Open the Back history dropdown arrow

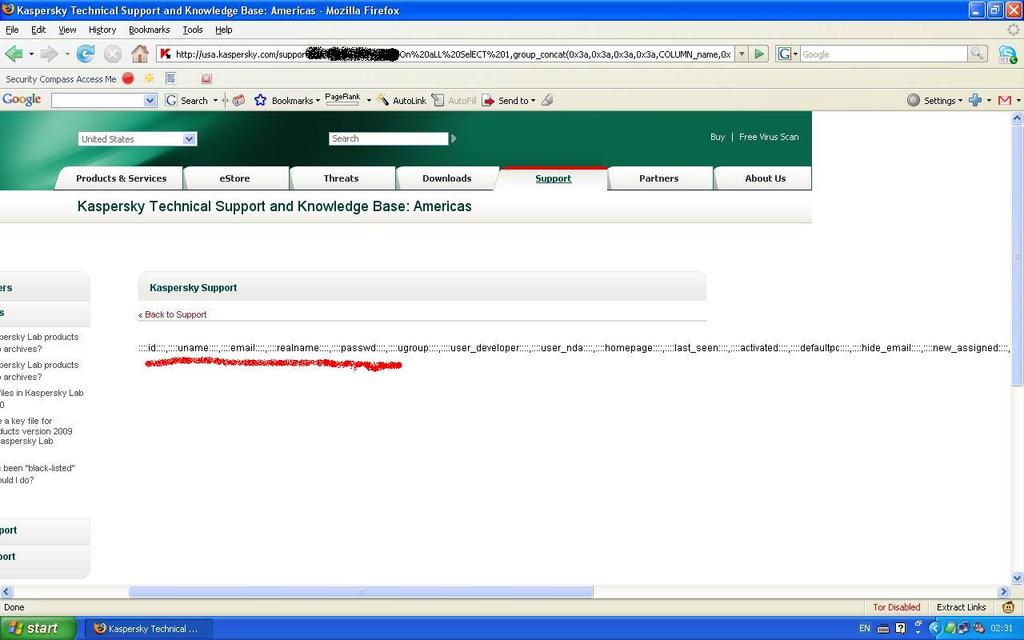pos(31,54)
